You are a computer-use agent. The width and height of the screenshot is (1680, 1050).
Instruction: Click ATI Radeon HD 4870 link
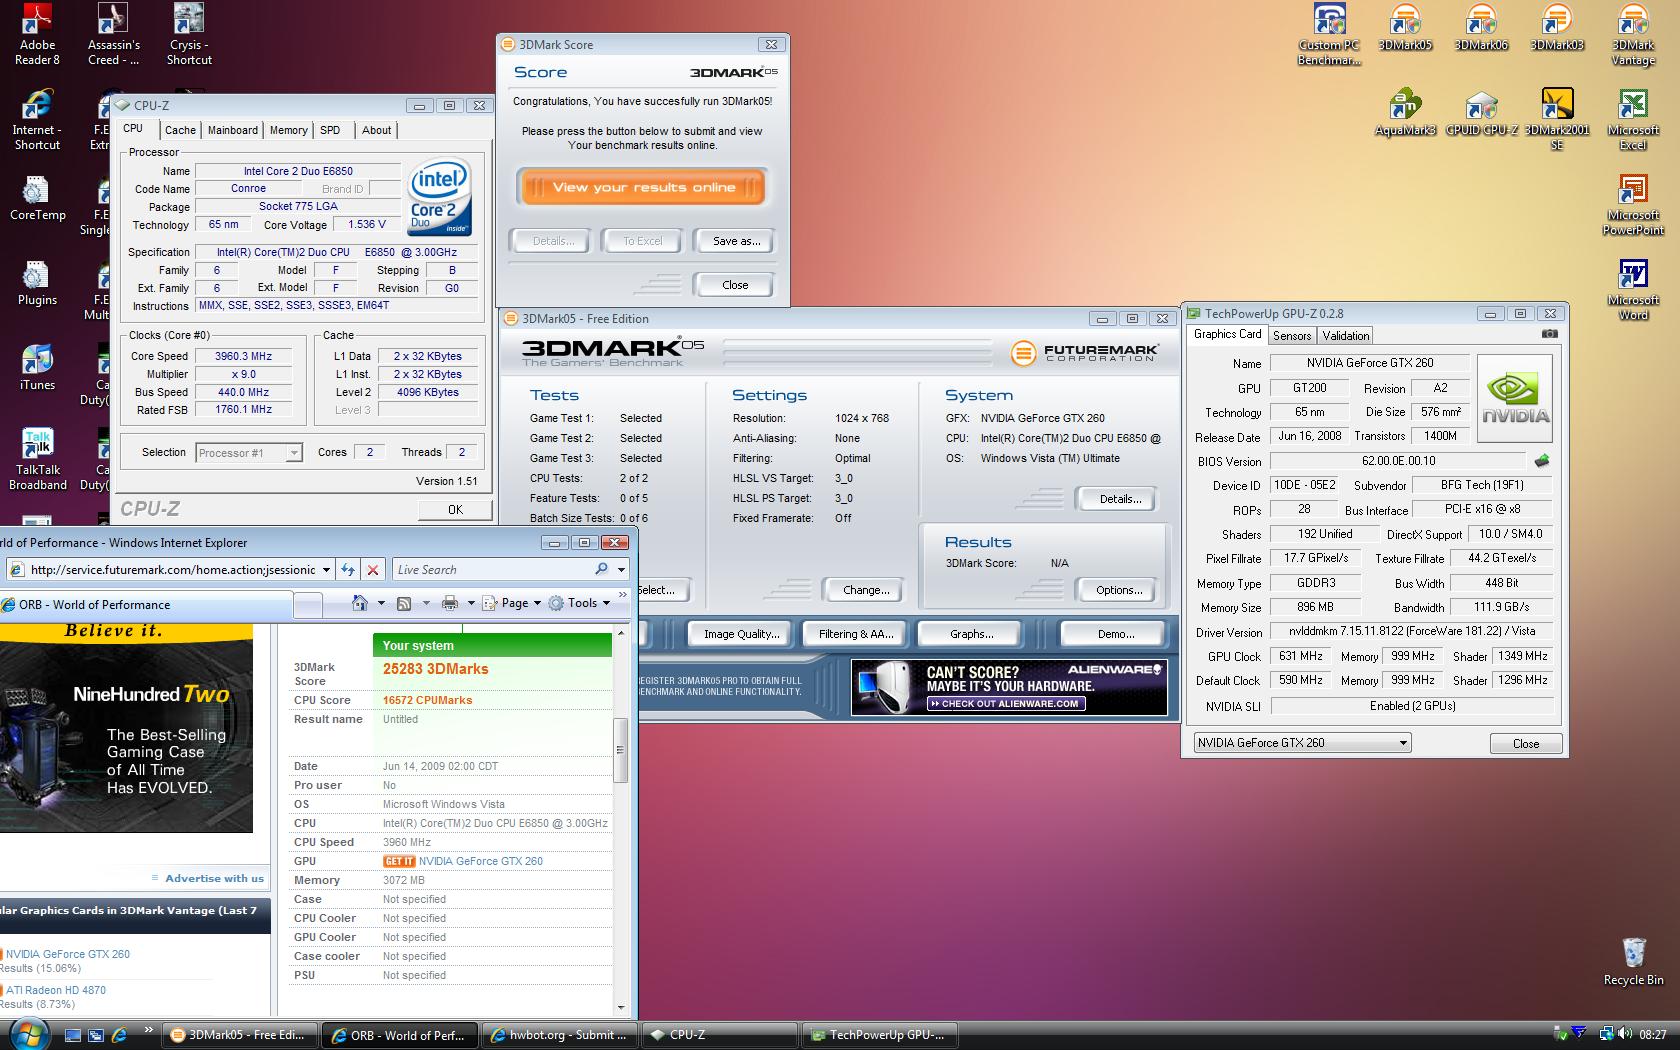tap(56, 990)
